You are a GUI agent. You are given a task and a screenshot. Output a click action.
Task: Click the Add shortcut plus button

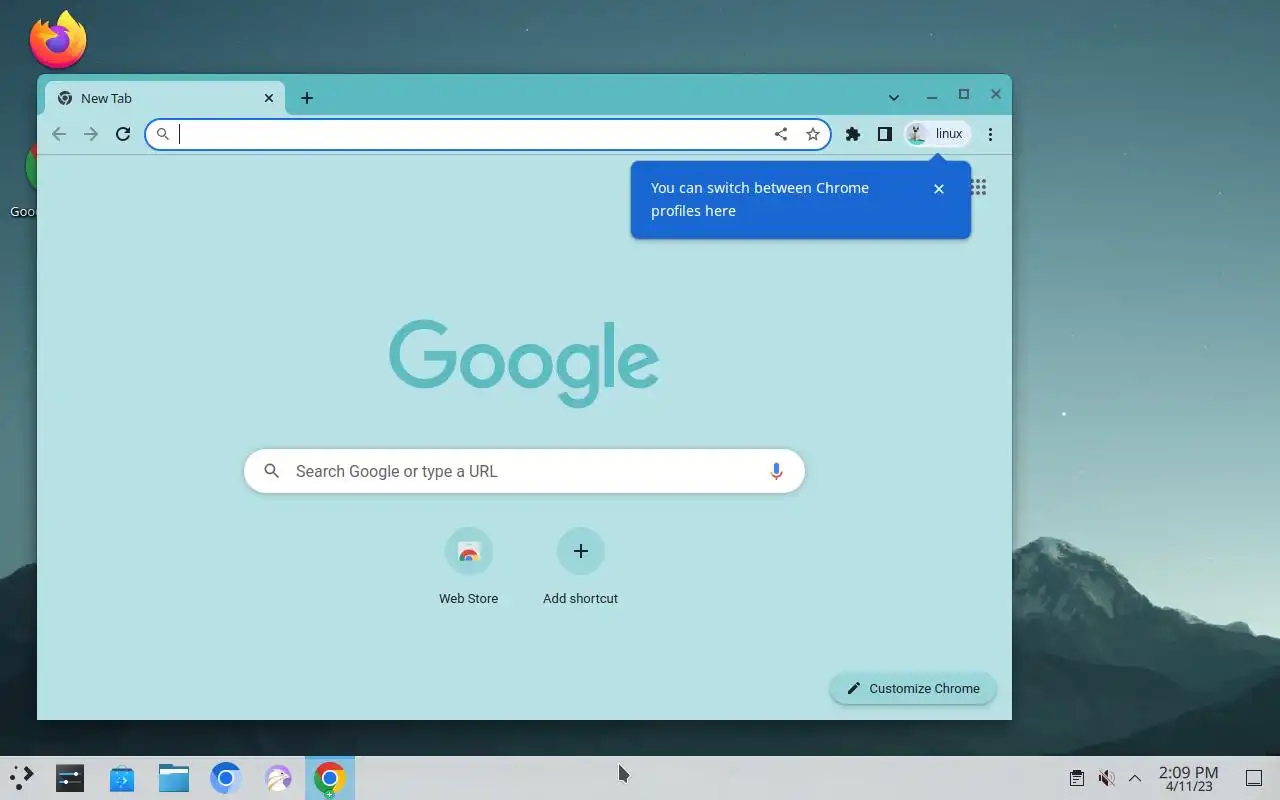click(x=580, y=551)
